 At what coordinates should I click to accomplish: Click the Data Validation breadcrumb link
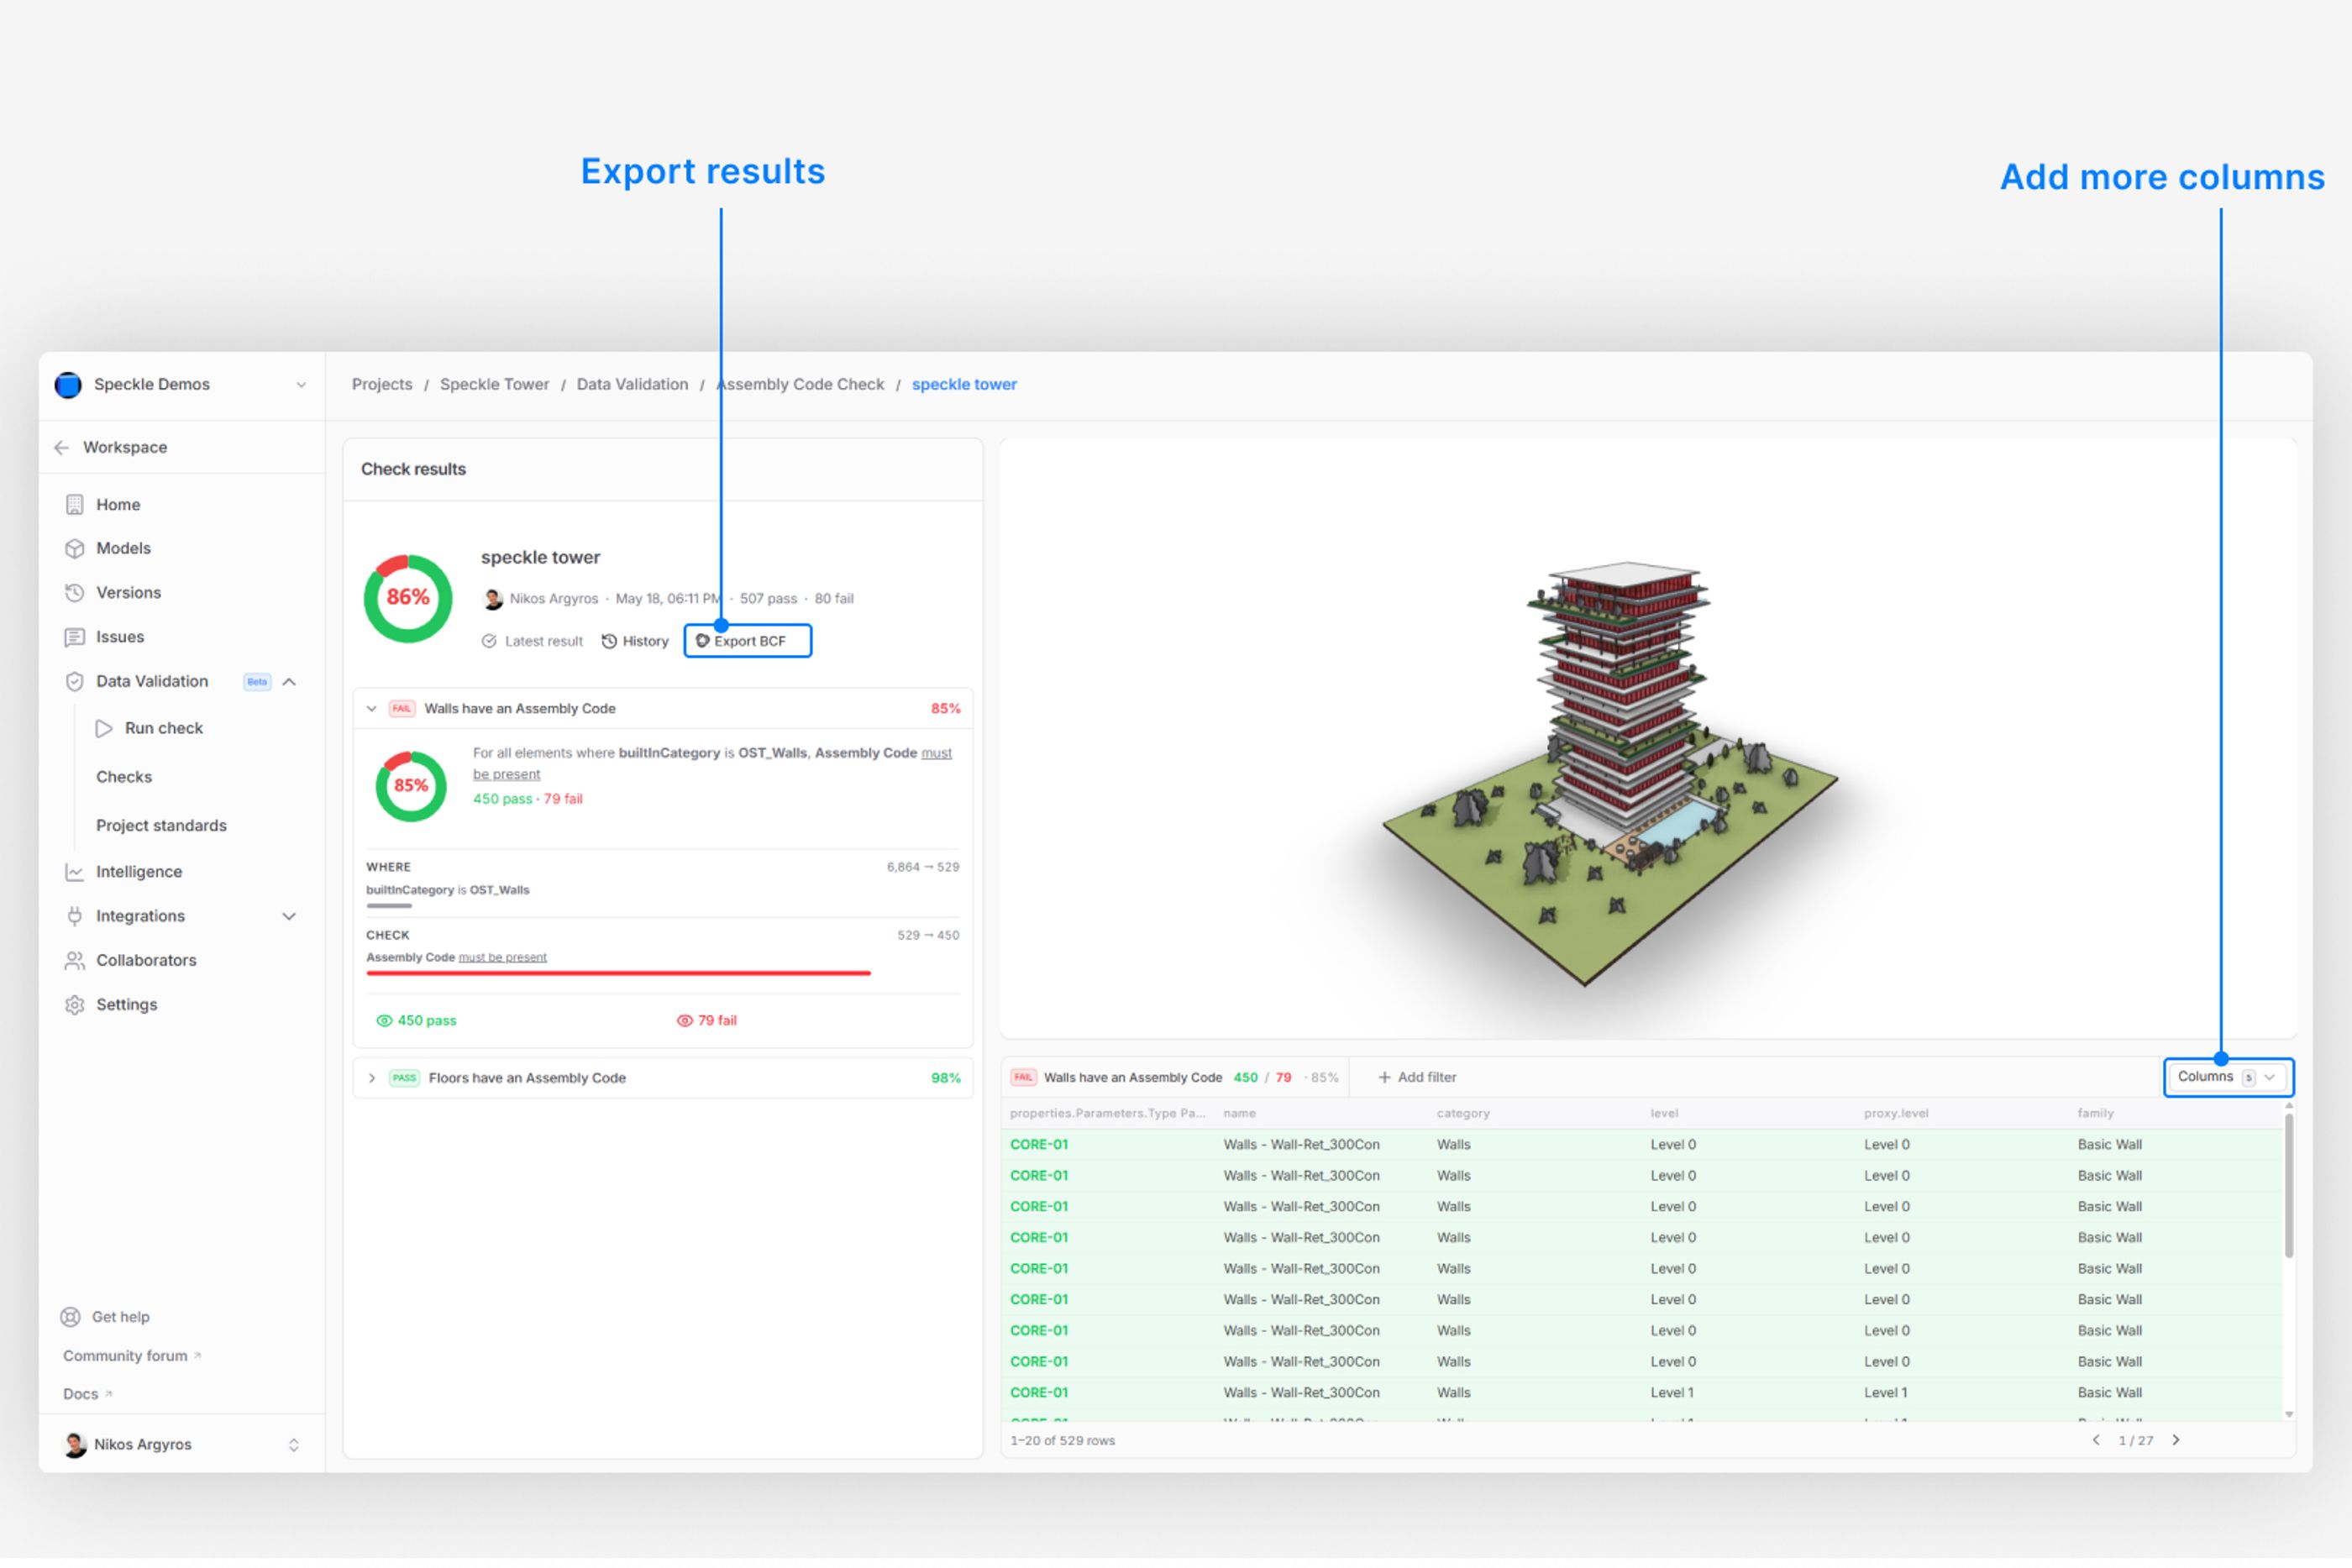pyautogui.click(x=633, y=385)
